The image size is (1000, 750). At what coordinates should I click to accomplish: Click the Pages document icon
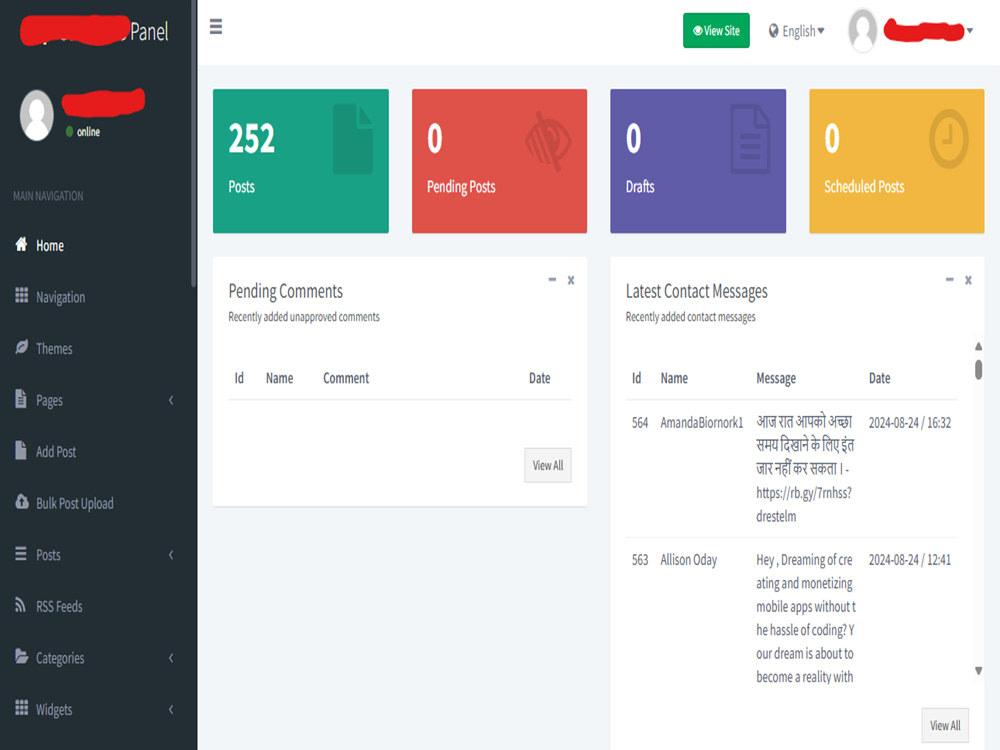coord(21,399)
